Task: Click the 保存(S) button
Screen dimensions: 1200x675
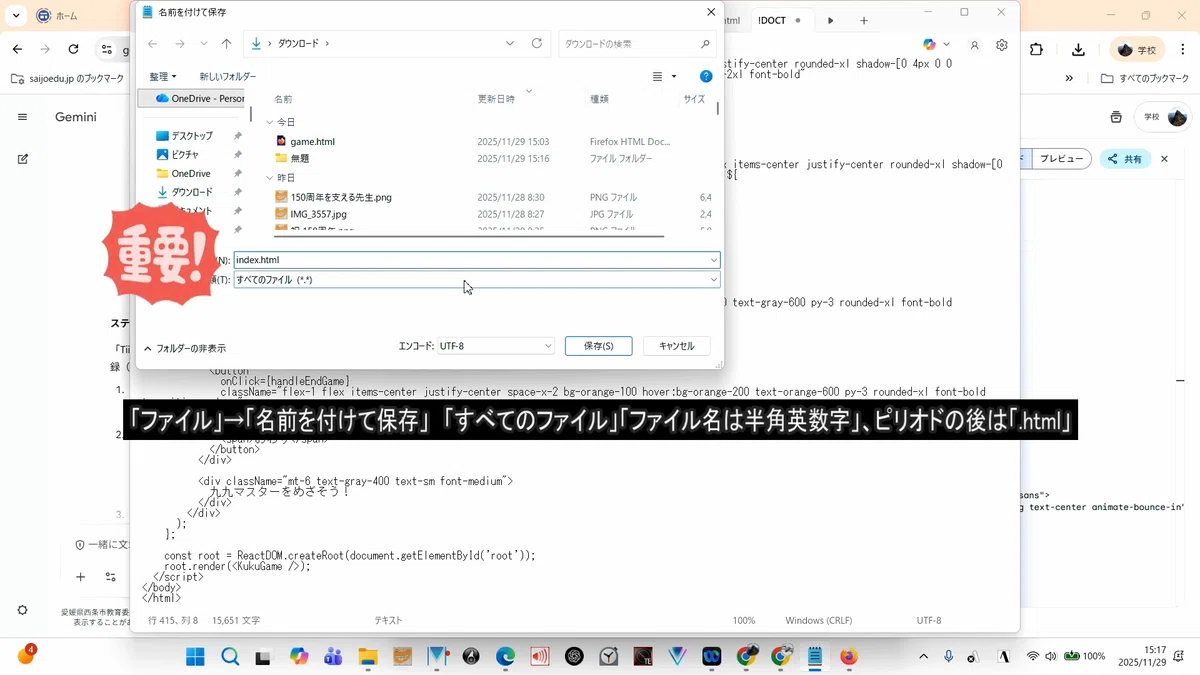Action: pyautogui.click(x=598, y=346)
